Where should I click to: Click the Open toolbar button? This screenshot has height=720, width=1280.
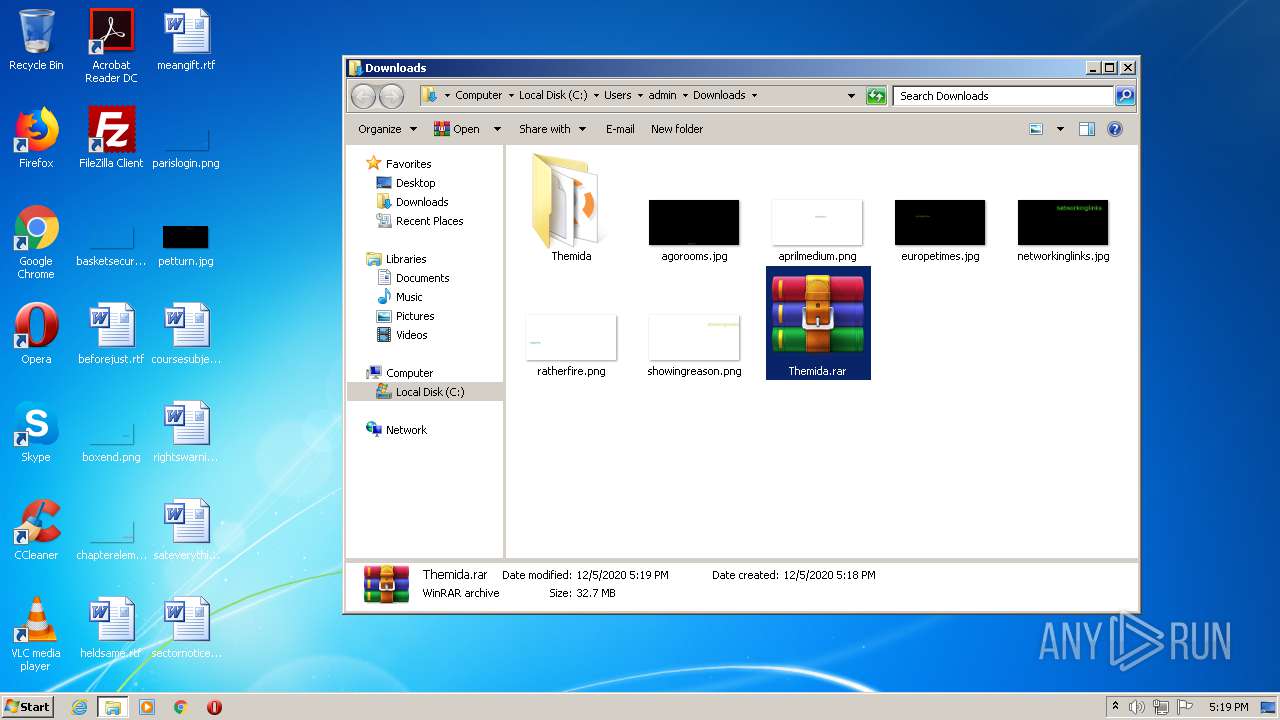[x=458, y=129]
